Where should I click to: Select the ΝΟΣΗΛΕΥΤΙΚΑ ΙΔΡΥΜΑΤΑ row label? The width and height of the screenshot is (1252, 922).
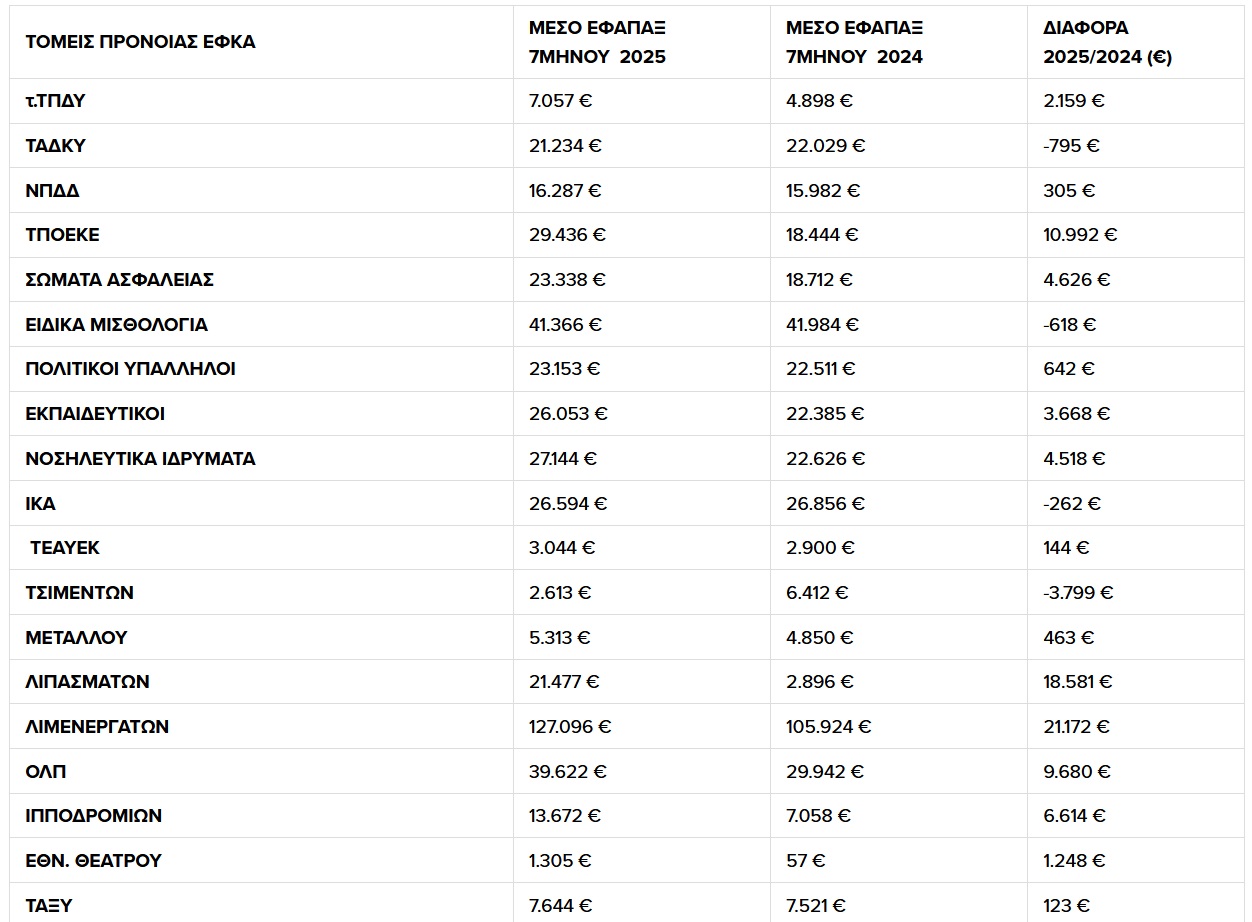click(x=140, y=459)
